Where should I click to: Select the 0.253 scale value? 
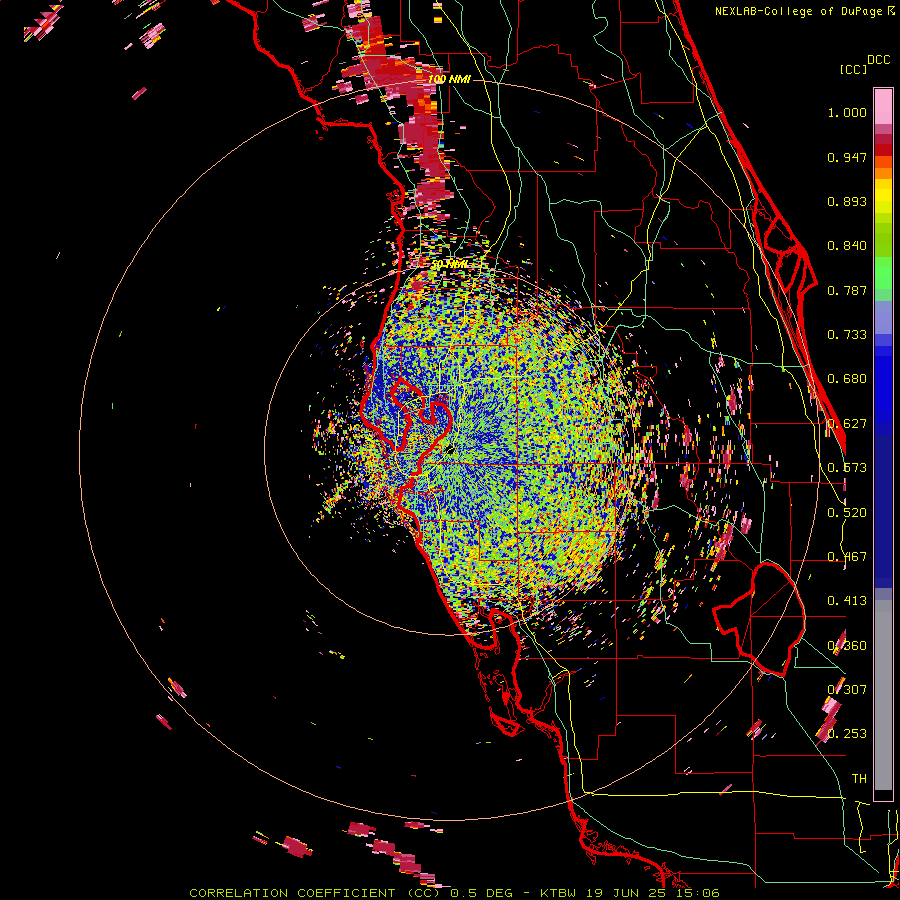pyautogui.click(x=847, y=734)
